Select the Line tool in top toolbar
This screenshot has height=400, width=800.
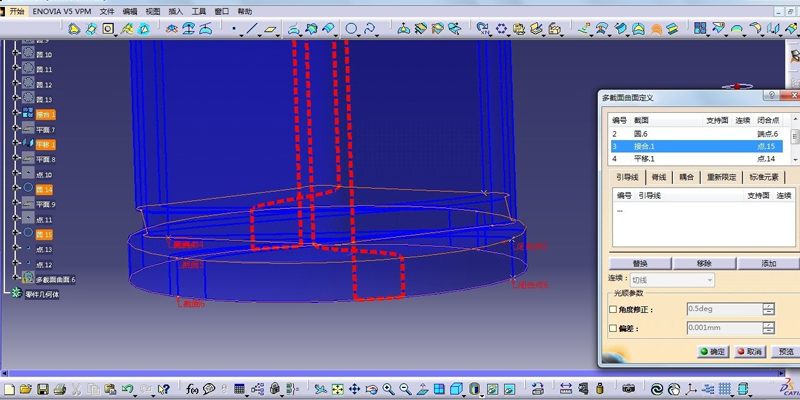tap(251, 29)
